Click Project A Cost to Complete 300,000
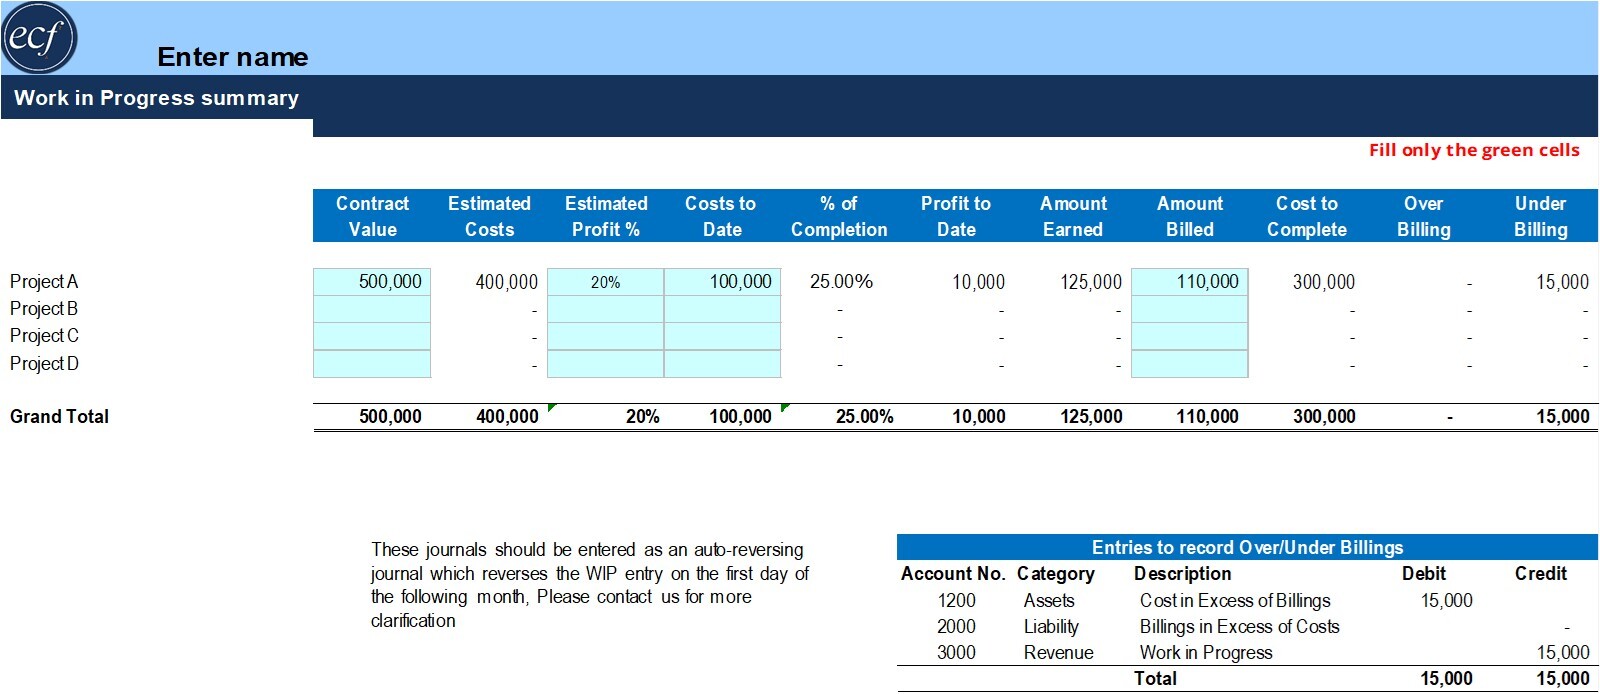1600x694 pixels. [x=1324, y=283]
